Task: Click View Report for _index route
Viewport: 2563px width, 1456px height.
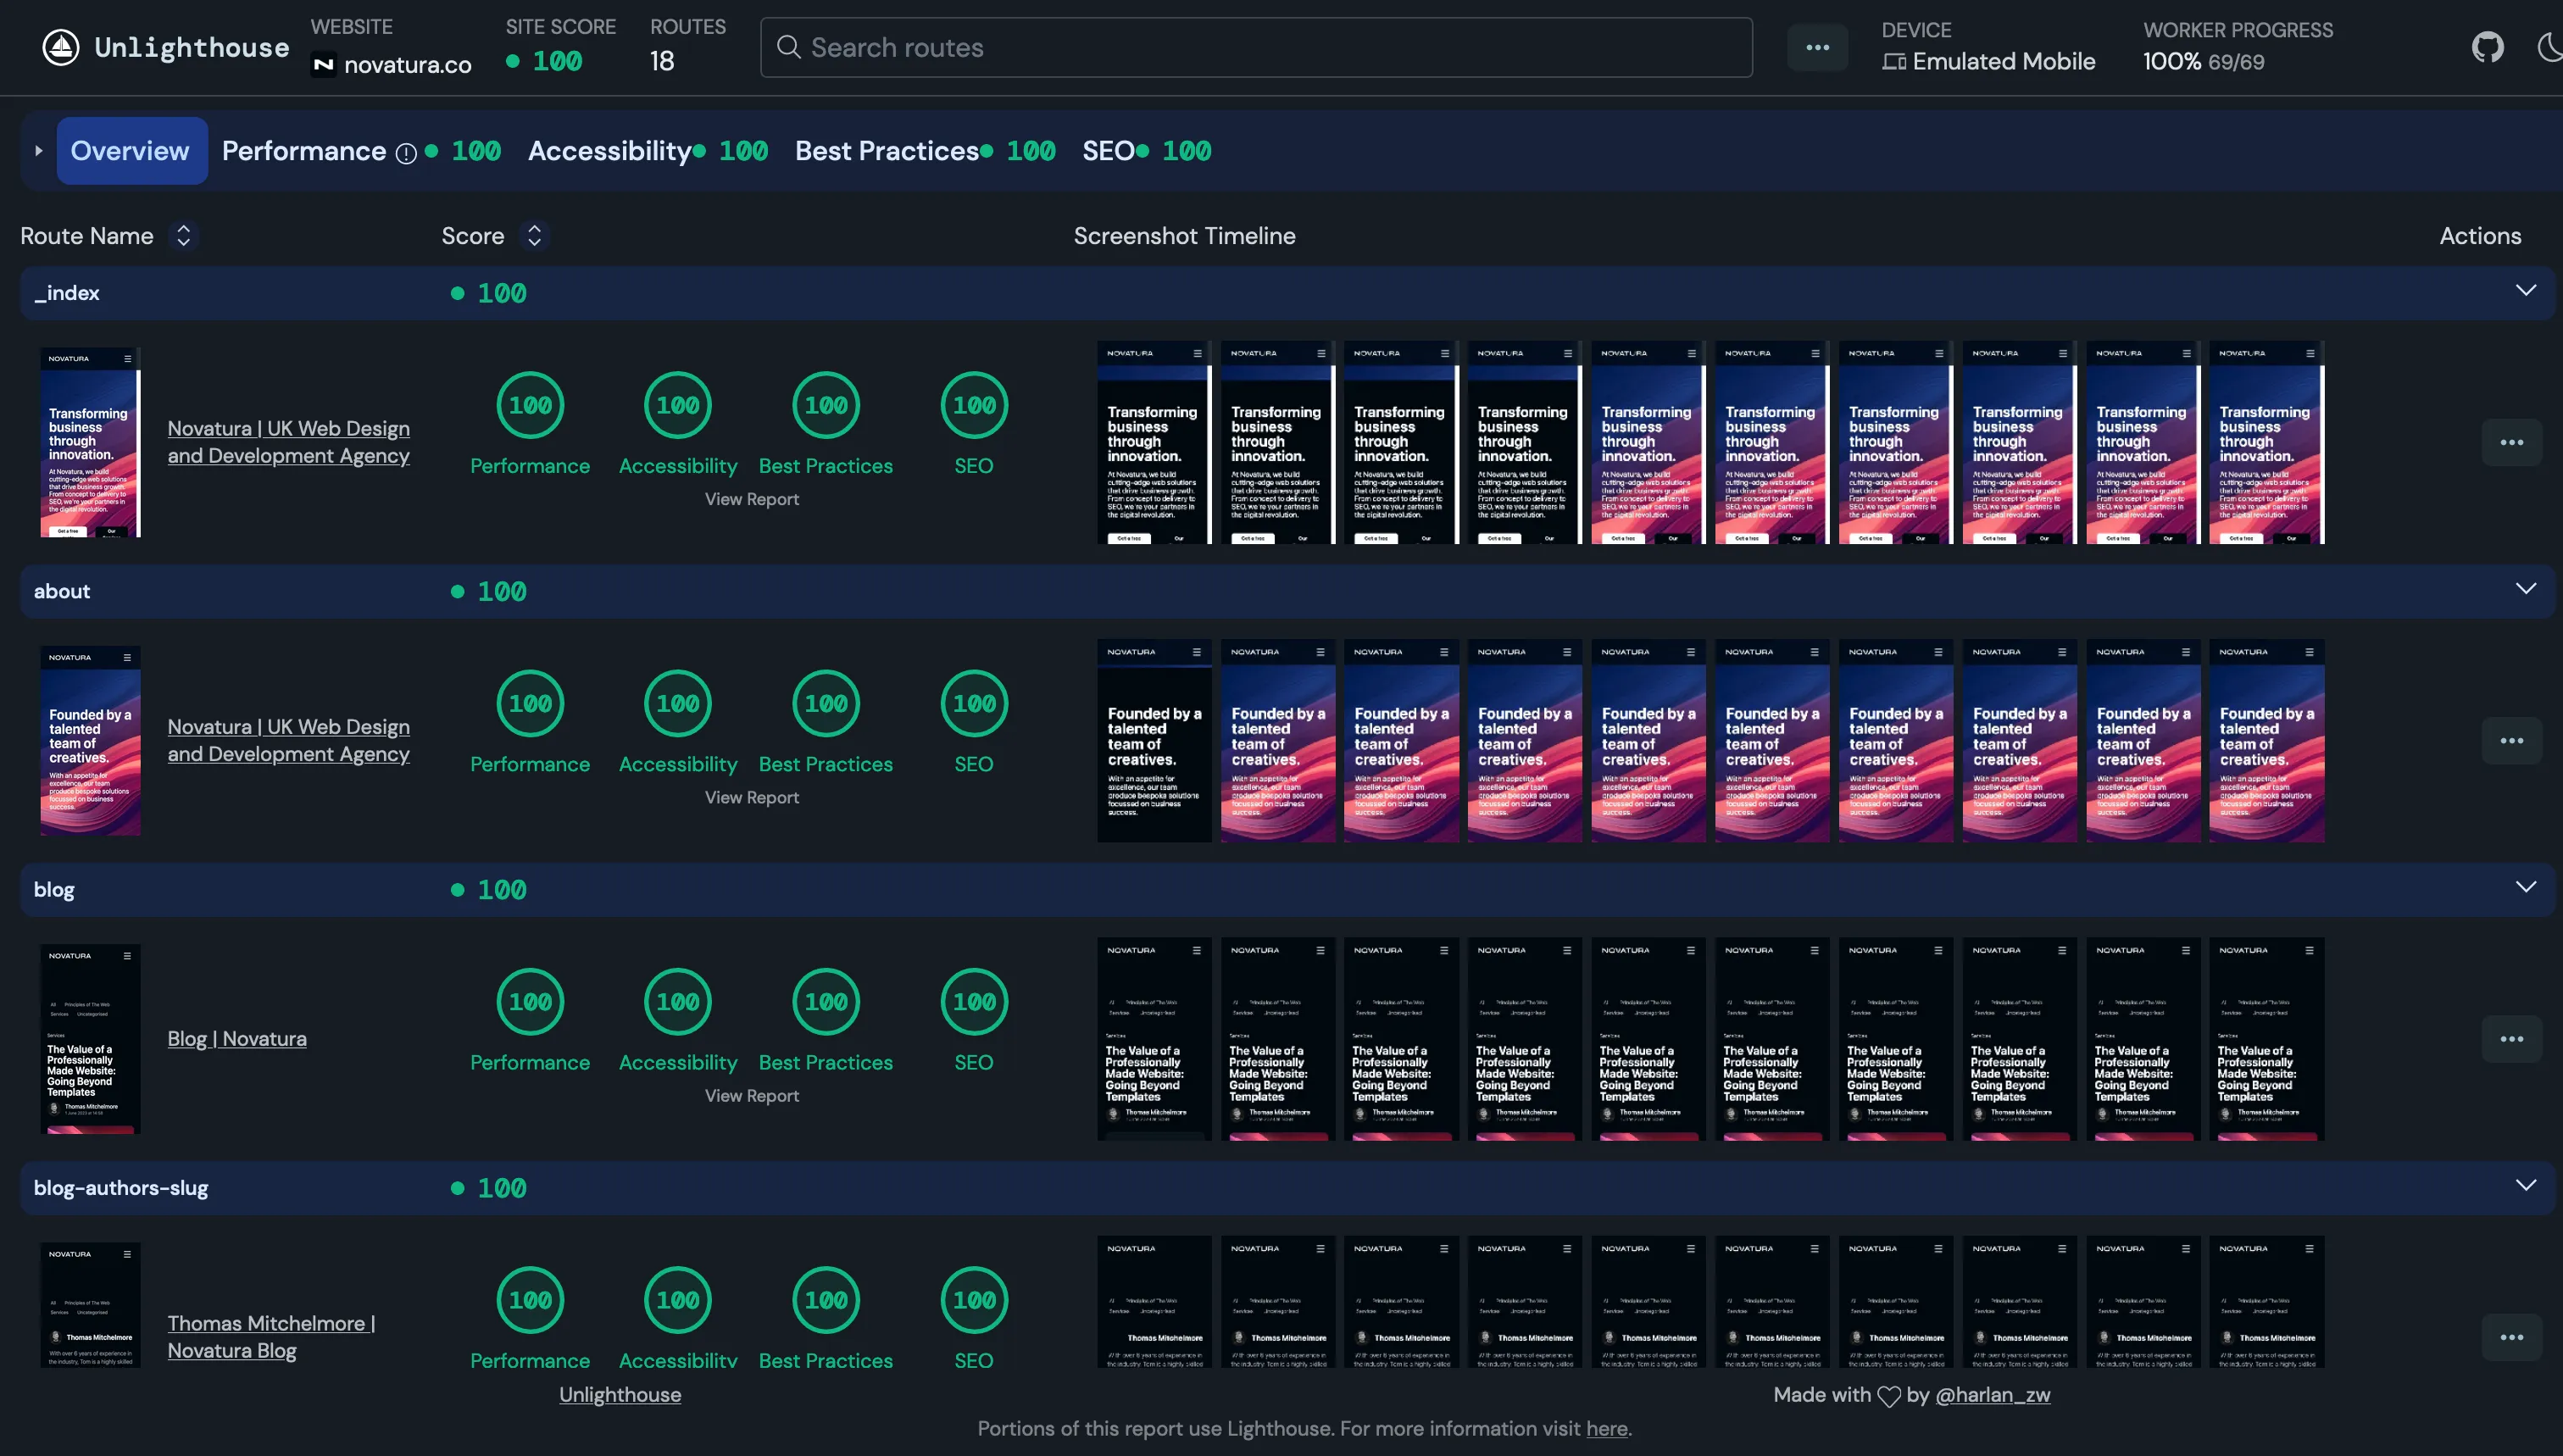Action: (752, 498)
